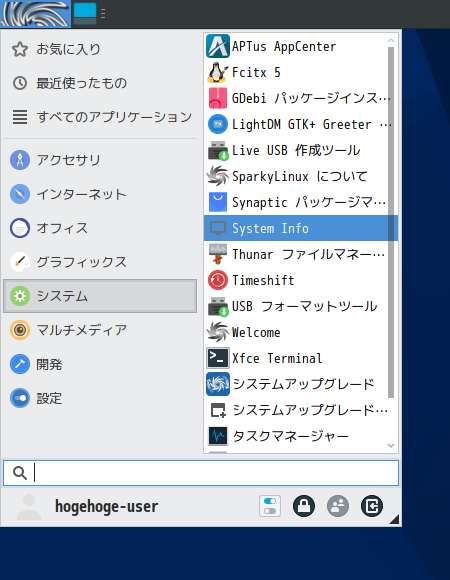Click the search input field
The height and width of the screenshot is (580, 450).
tap(201, 473)
